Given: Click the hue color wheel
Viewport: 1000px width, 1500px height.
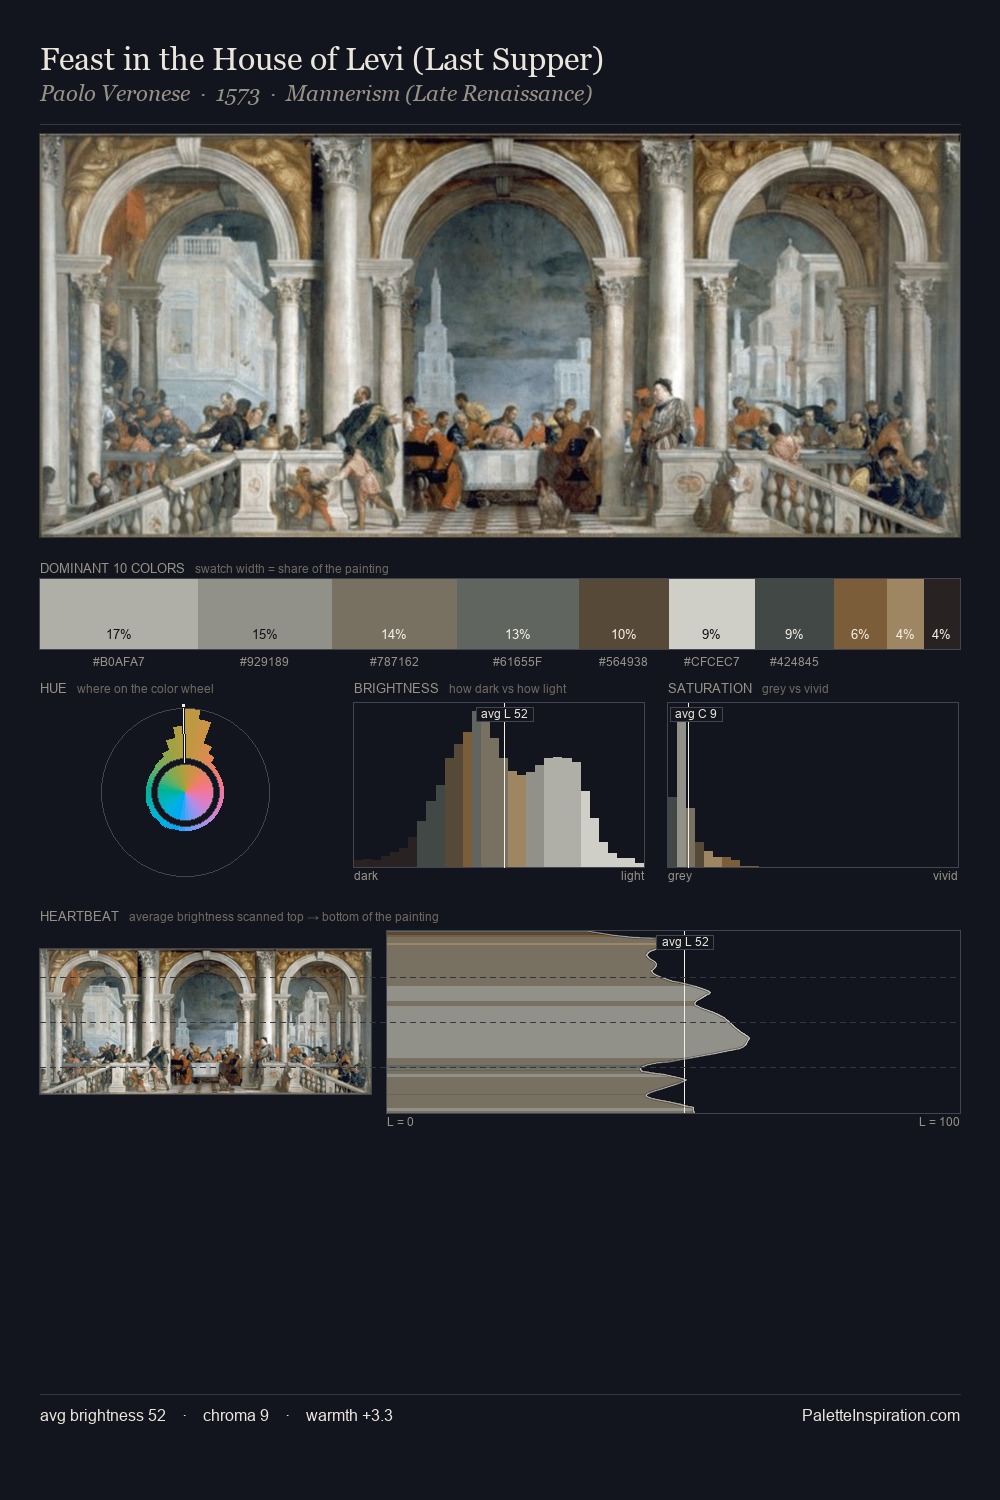Looking at the screenshot, I should [185, 792].
